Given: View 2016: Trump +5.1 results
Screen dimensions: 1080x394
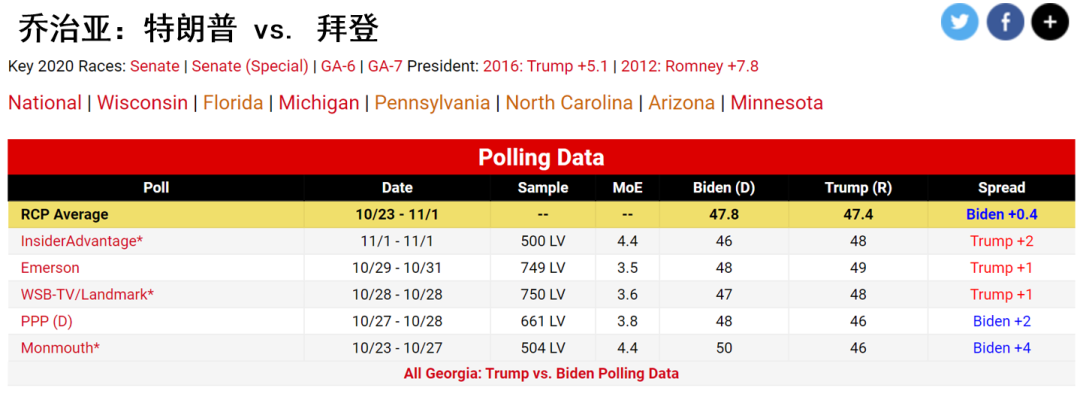Looking at the screenshot, I should click(546, 67).
